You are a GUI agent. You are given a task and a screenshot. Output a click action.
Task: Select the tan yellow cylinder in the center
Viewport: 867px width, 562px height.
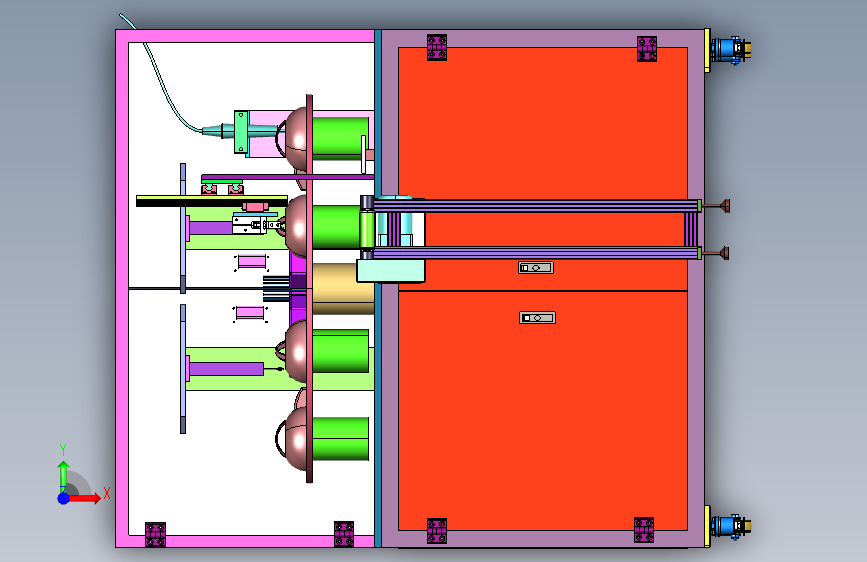343,289
